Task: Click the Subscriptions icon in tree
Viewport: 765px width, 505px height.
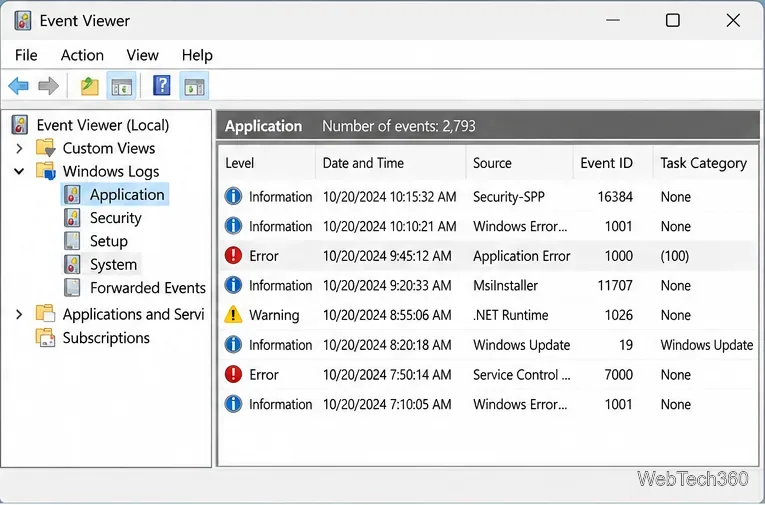Action: click(x=46, y=338)
